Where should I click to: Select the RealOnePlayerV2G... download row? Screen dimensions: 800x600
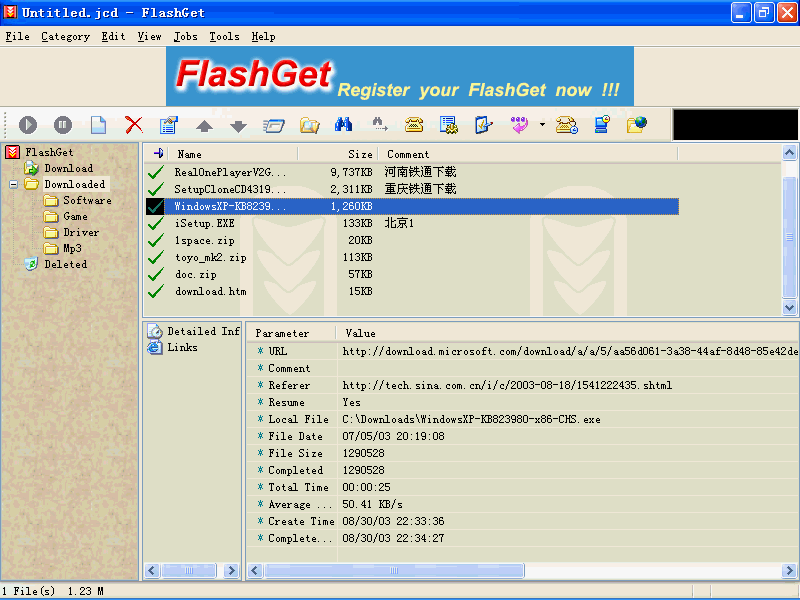point(412,172)
